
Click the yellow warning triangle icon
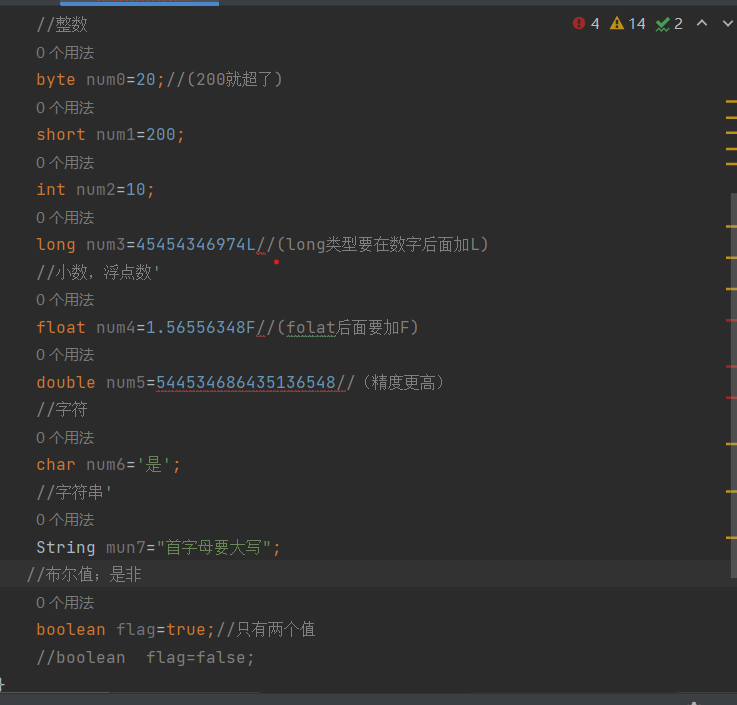pyautogui.click(x=617, y=24)
